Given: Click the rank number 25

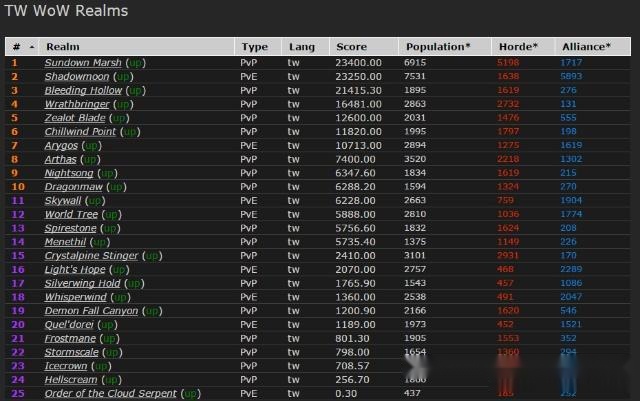Looking at the screenshot, I should pyautogui.click(x=18, y=394).
